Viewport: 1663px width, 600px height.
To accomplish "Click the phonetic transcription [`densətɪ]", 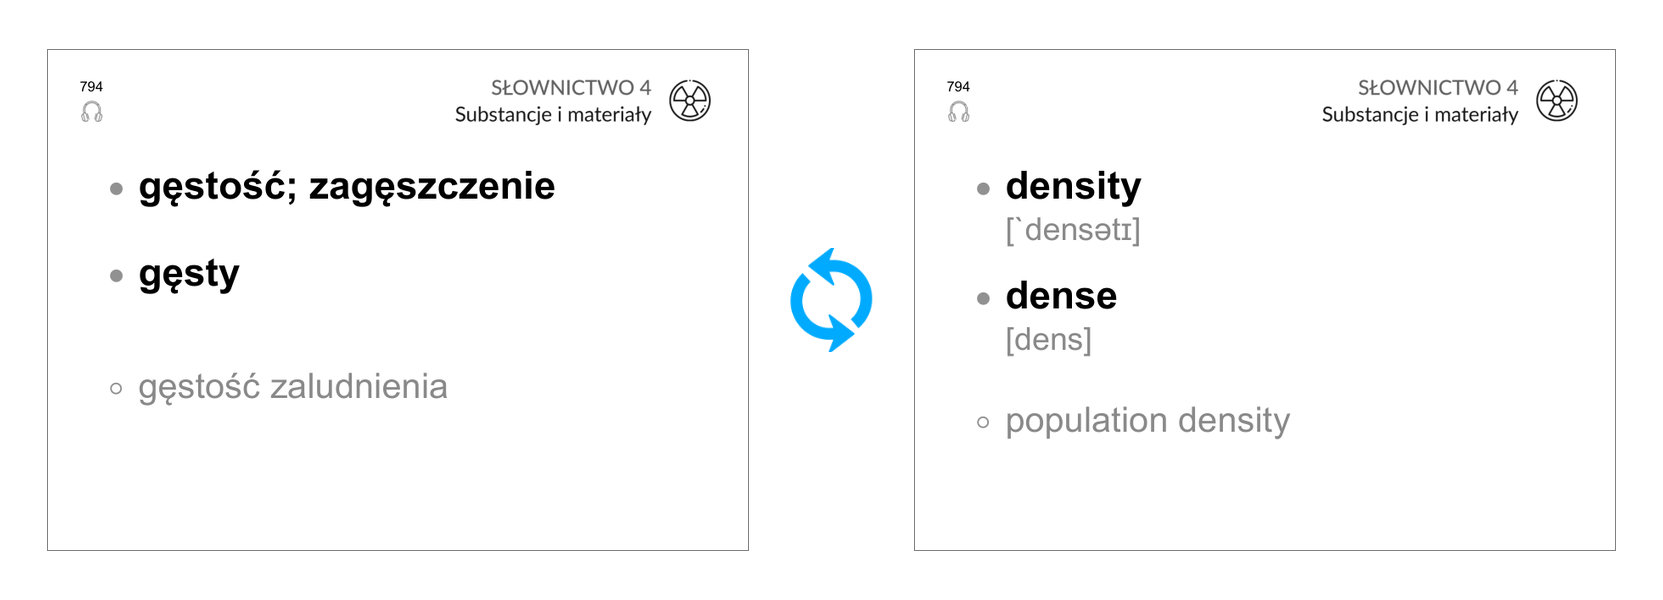I will pyautogui.click(x=1073, y=230).
